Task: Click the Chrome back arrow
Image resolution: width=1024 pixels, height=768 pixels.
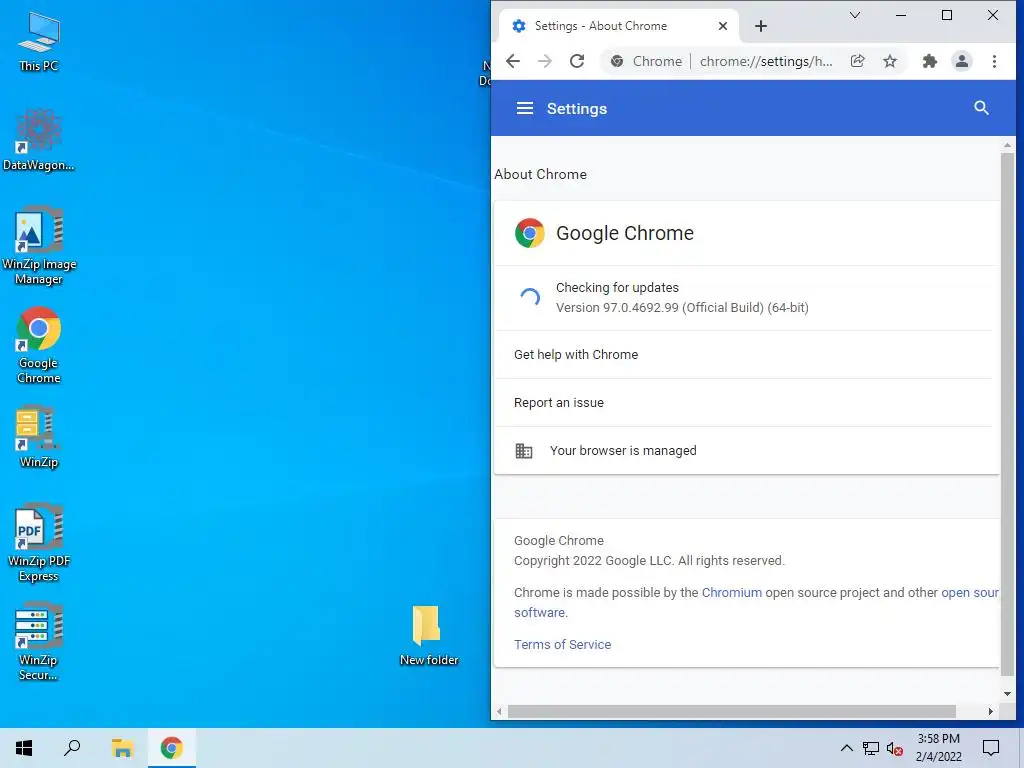Action: tap(513, 61)
